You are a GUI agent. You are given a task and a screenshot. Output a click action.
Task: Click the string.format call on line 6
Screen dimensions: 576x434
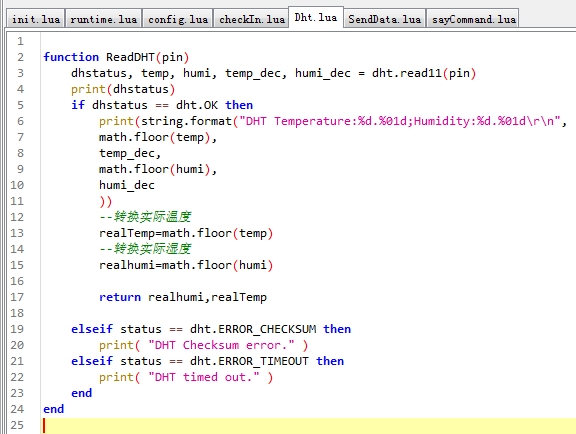click(186, 121)
